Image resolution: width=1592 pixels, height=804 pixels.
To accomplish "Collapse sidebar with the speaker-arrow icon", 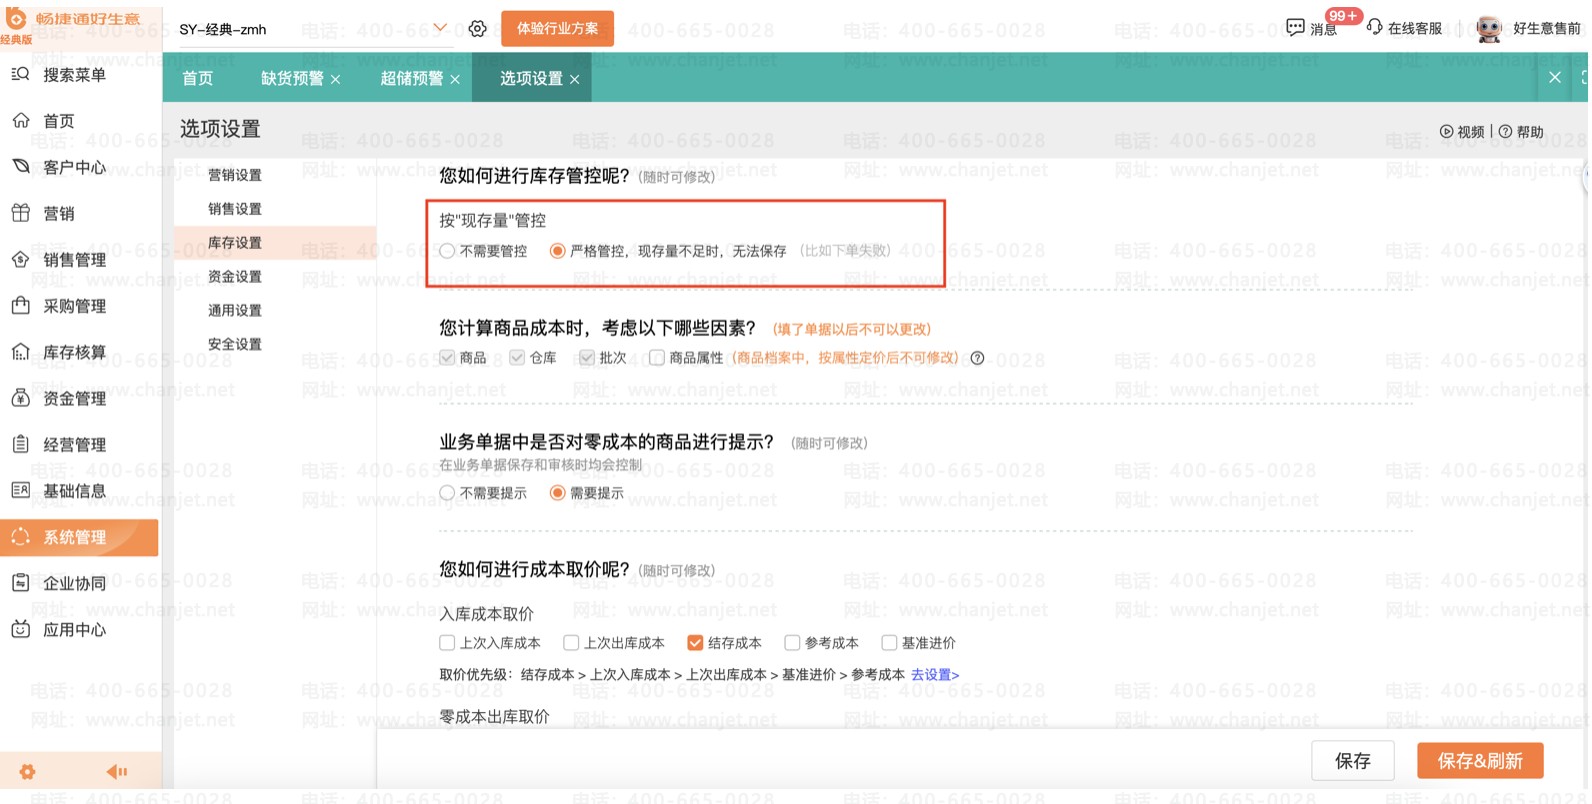I will tap(117, 771).
